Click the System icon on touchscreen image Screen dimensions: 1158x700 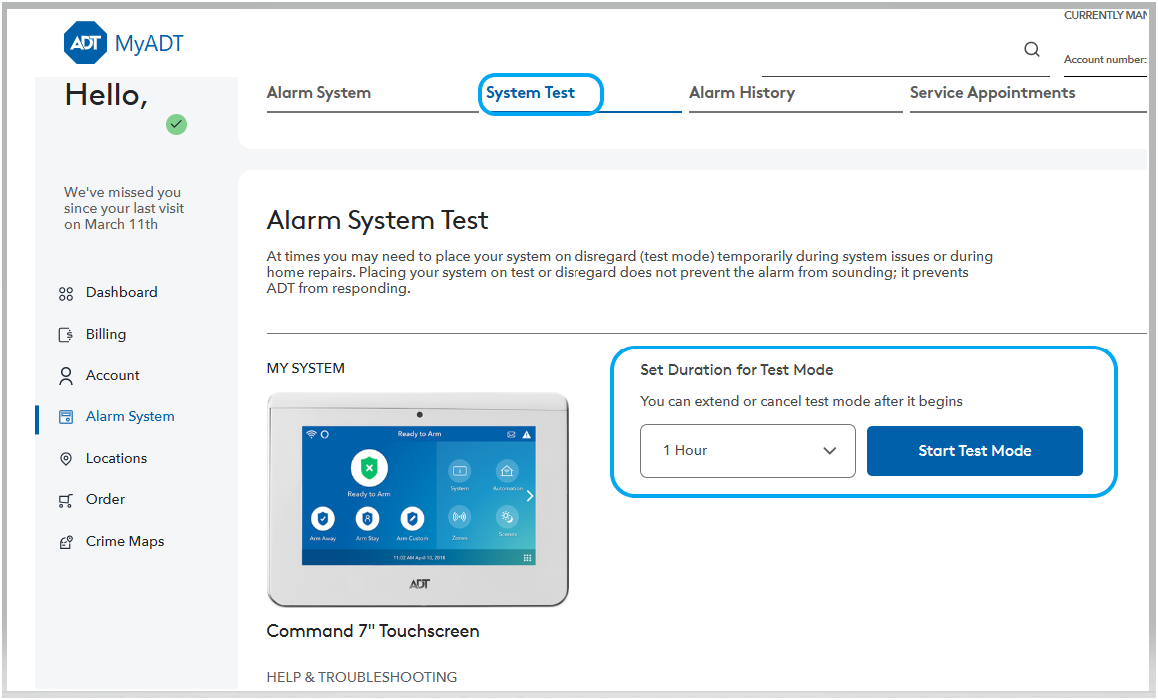459,471
